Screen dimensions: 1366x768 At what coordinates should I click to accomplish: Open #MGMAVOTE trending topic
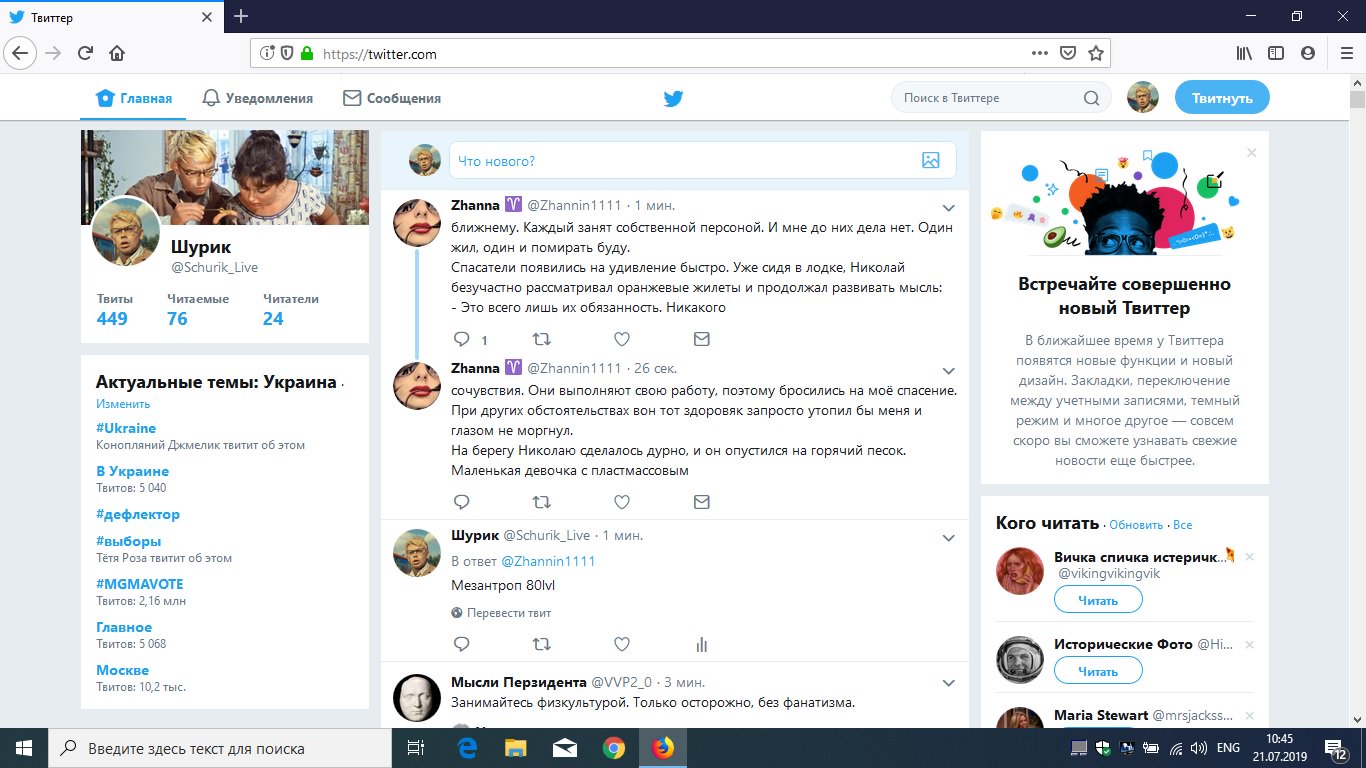(x=140, y=584)
